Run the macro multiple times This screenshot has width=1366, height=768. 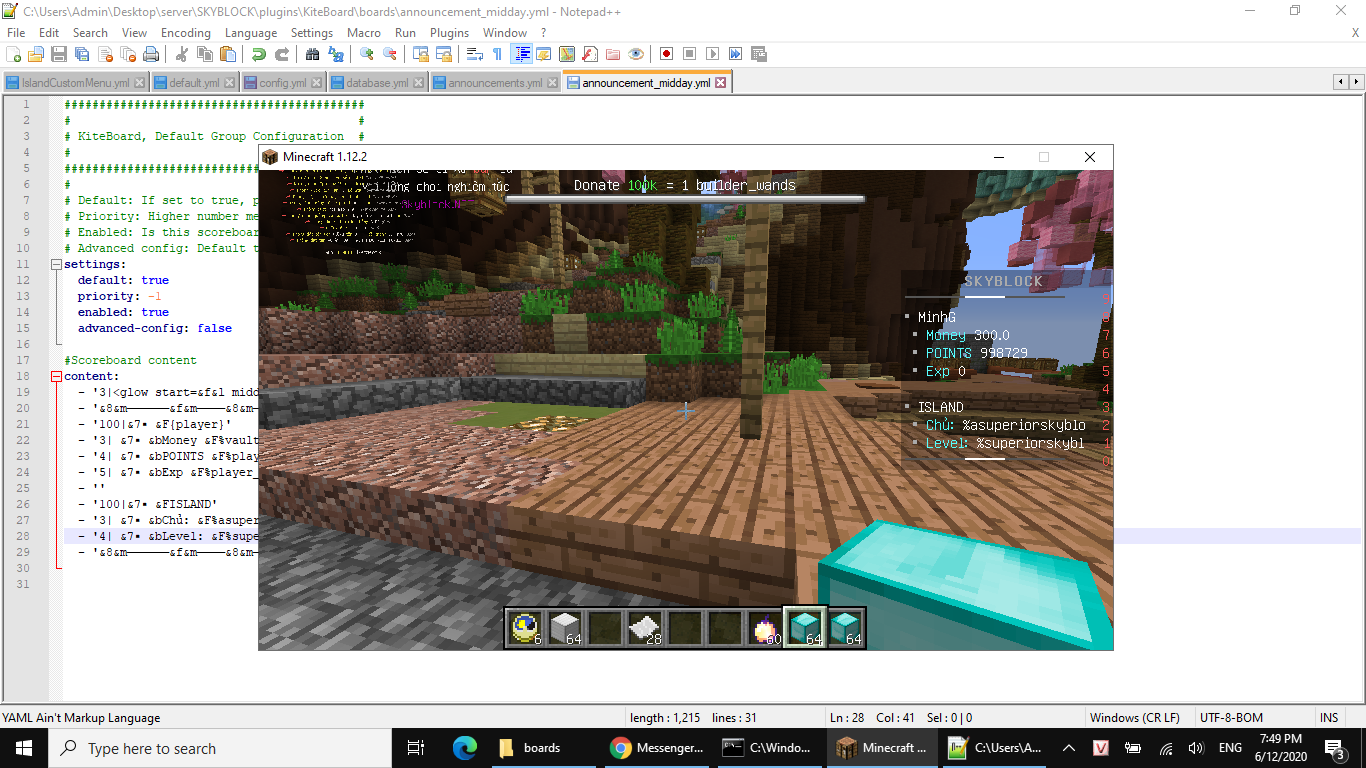coord(736,54)
